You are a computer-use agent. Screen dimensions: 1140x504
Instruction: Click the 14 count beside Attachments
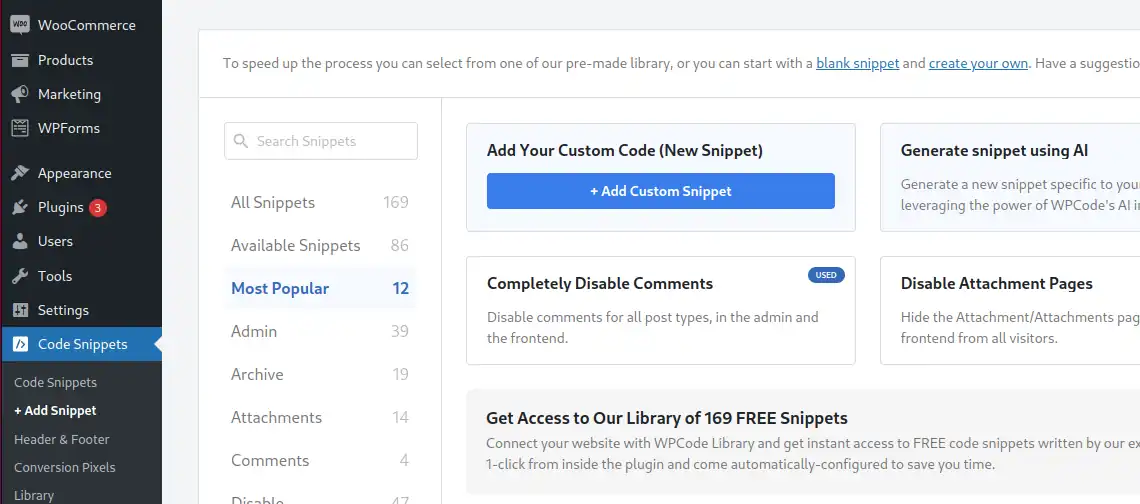(401, 417)
